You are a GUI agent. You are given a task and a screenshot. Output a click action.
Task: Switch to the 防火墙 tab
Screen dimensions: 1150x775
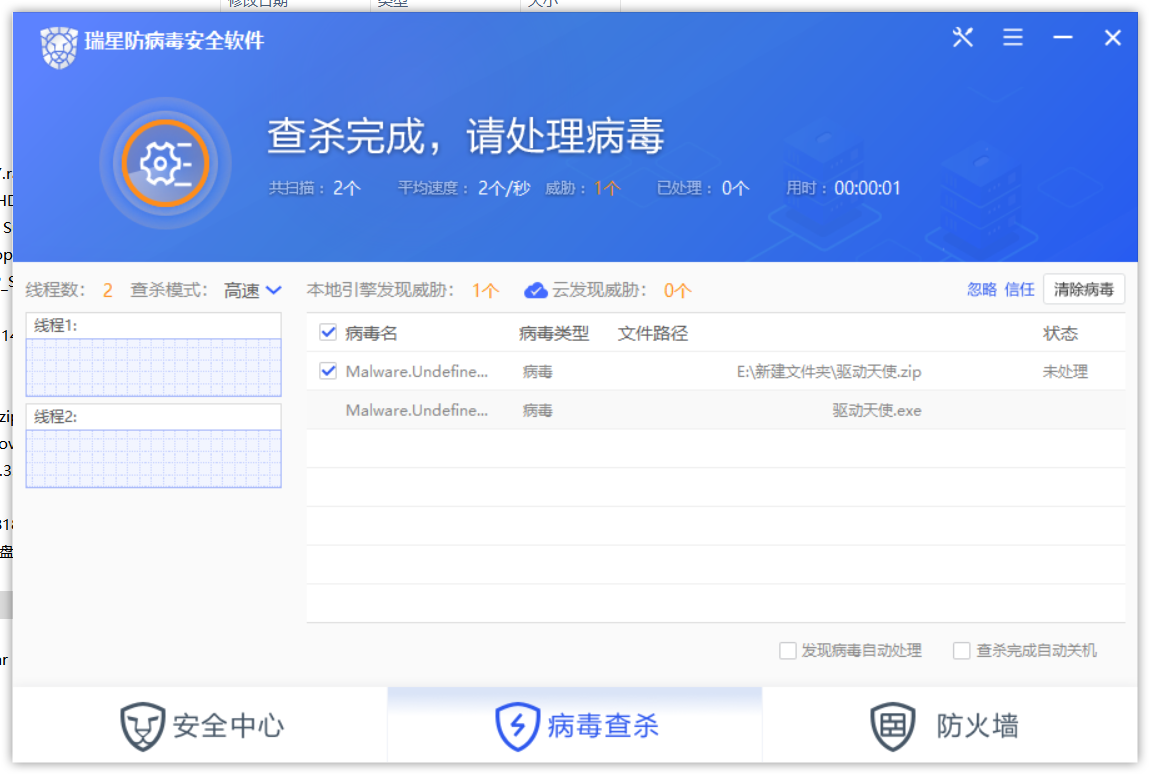(950, 726)
